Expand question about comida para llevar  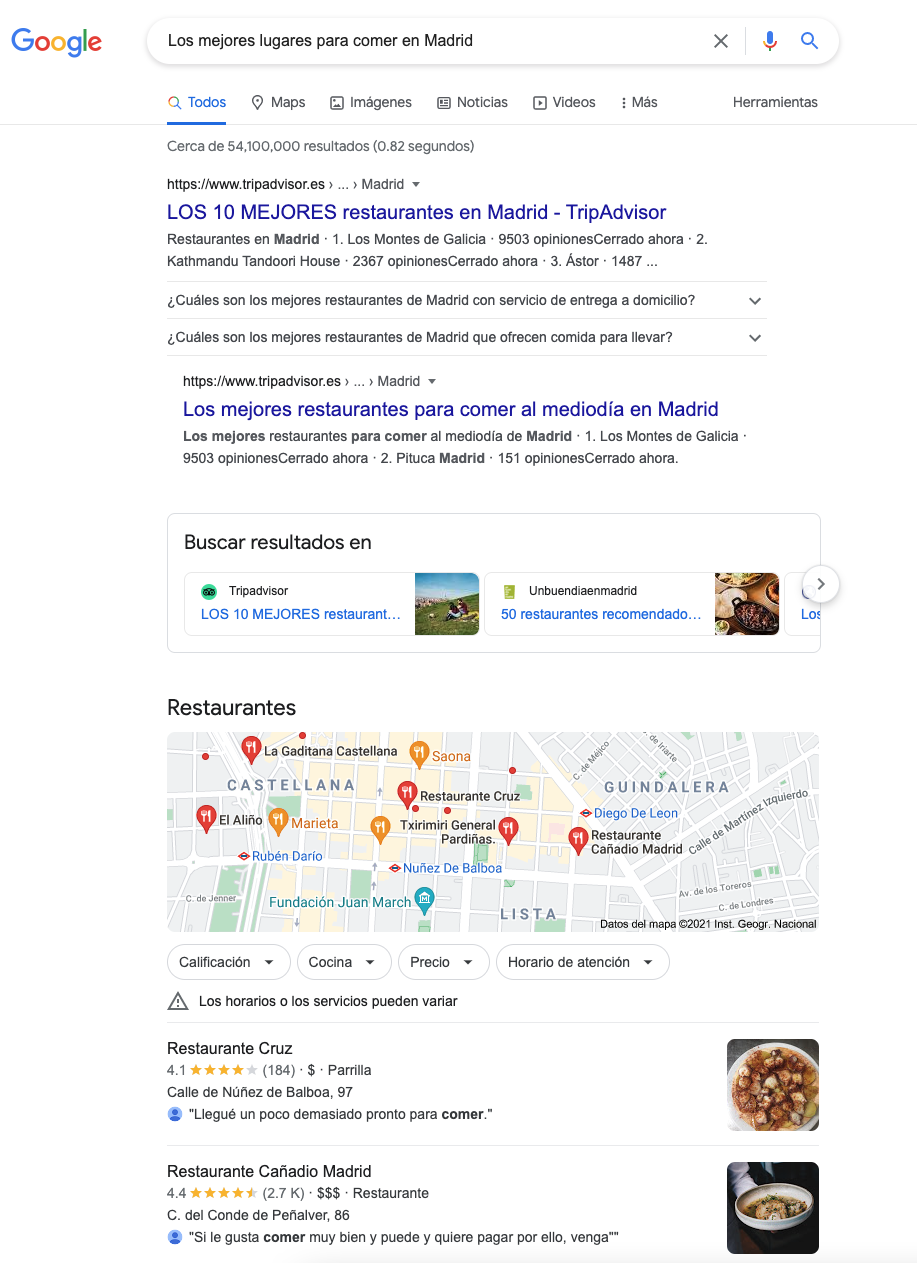click(467, 337)
